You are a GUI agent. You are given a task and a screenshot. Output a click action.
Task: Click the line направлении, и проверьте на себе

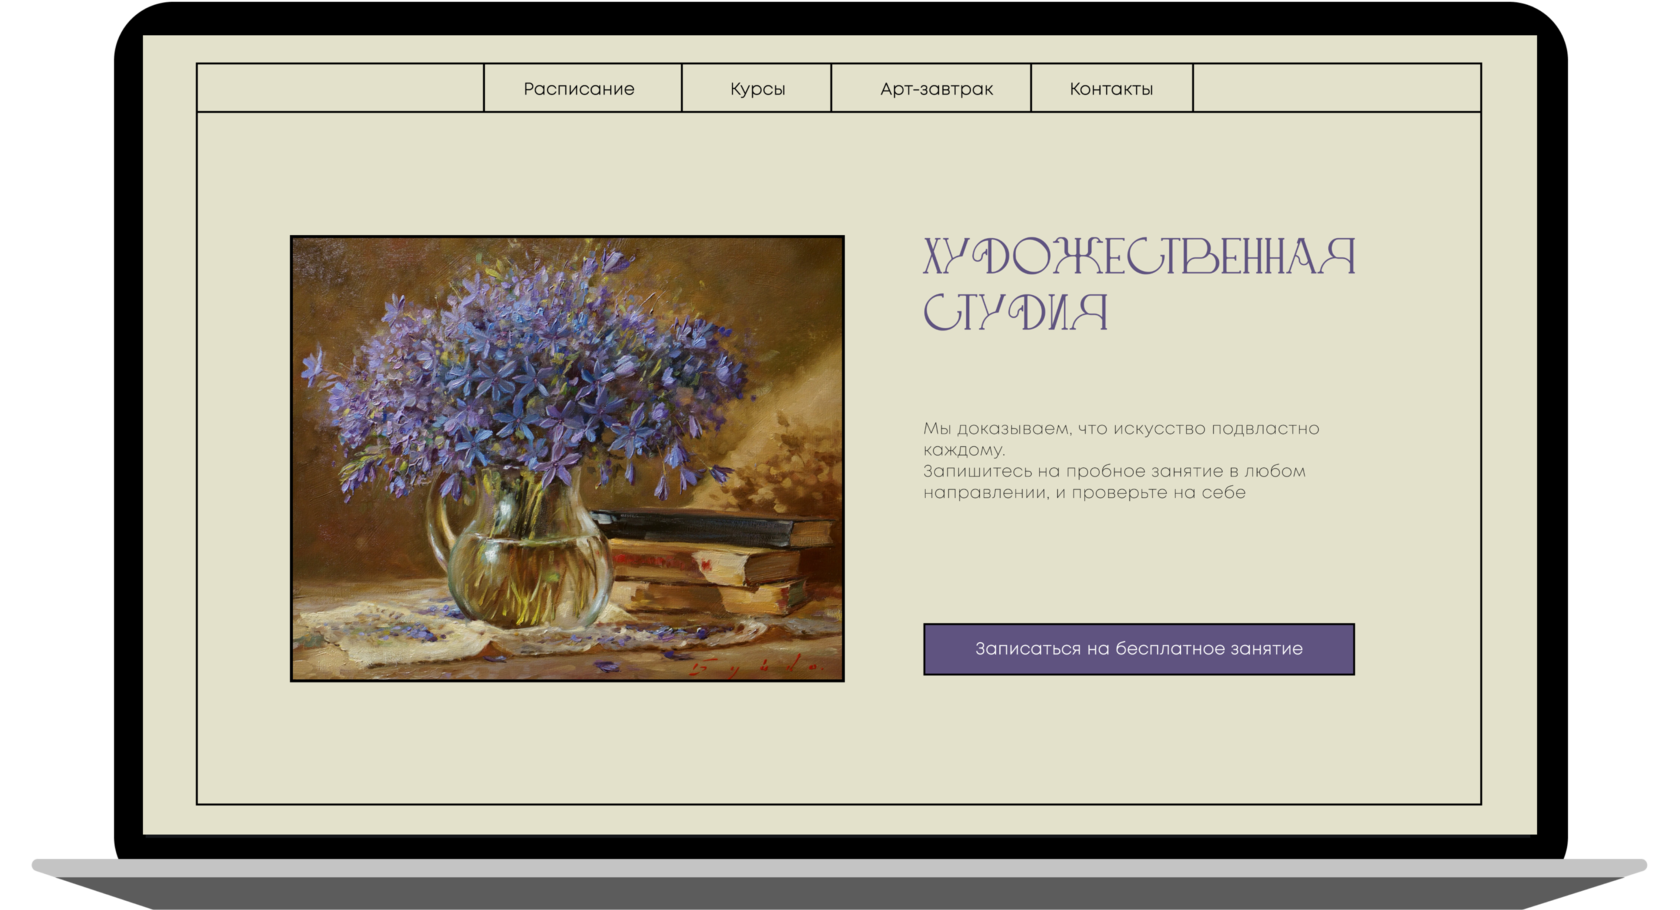(1084, 492)
